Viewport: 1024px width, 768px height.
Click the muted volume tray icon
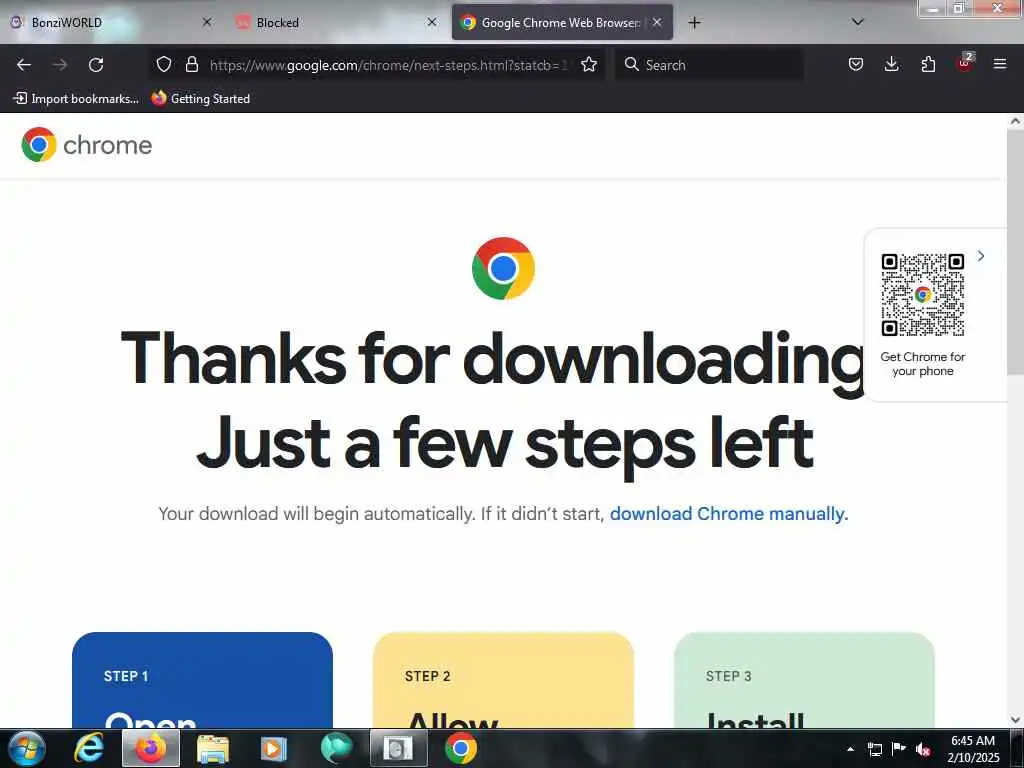(x=923, y=749)
